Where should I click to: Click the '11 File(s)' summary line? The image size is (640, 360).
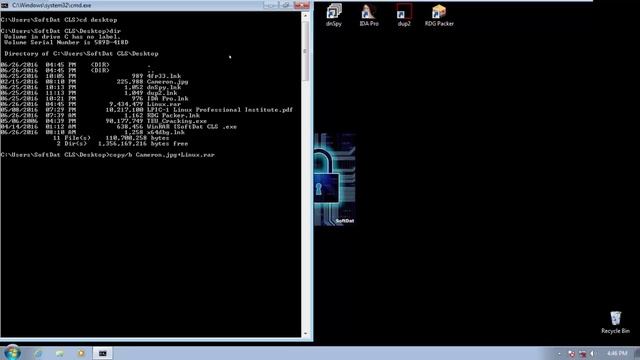[x=111, y=138]
